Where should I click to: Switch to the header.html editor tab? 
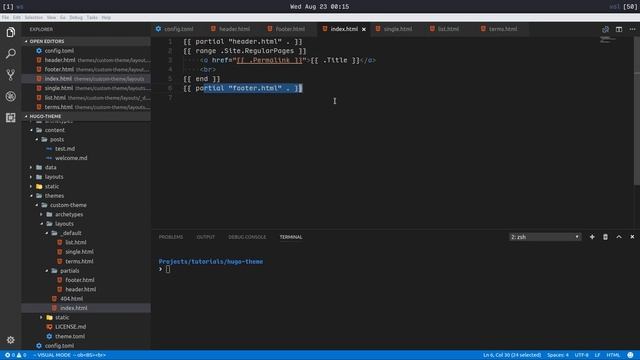pyautogui.click(x=234, y=29)
